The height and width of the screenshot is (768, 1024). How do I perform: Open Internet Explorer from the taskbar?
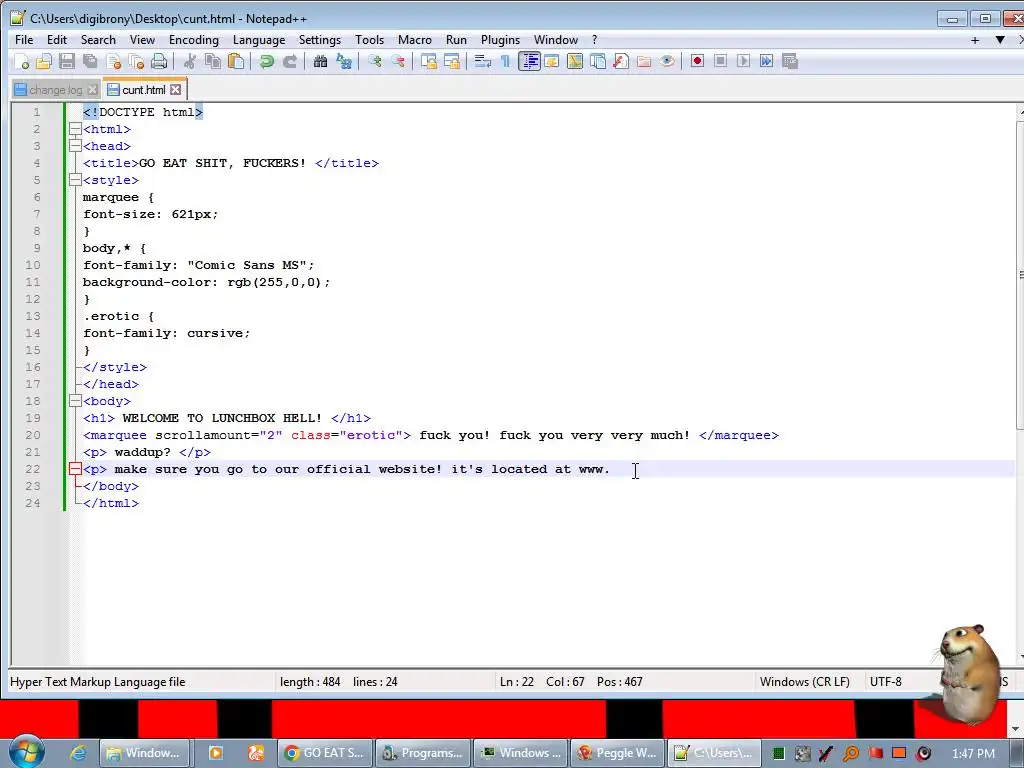tap(78, 753)
